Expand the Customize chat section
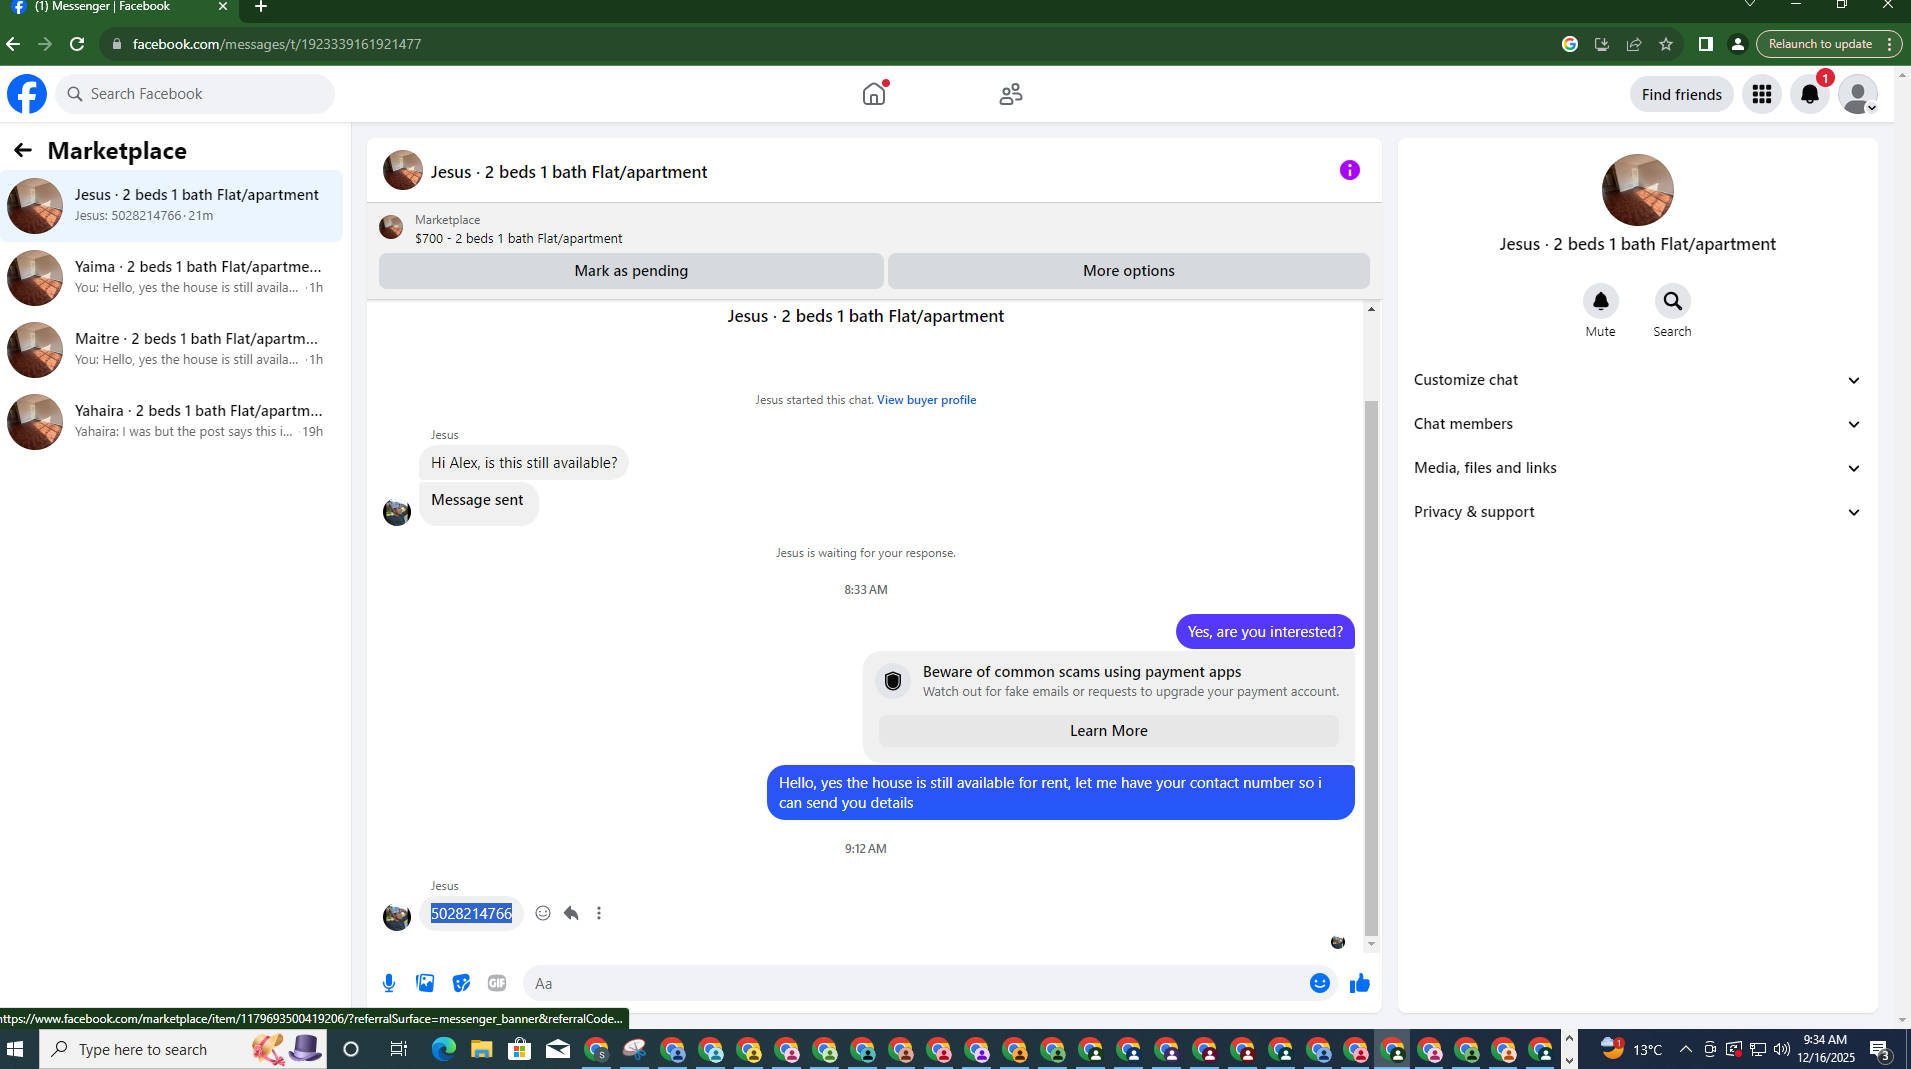Viewport: 1911px width, 1069px height. point(1637,380)
